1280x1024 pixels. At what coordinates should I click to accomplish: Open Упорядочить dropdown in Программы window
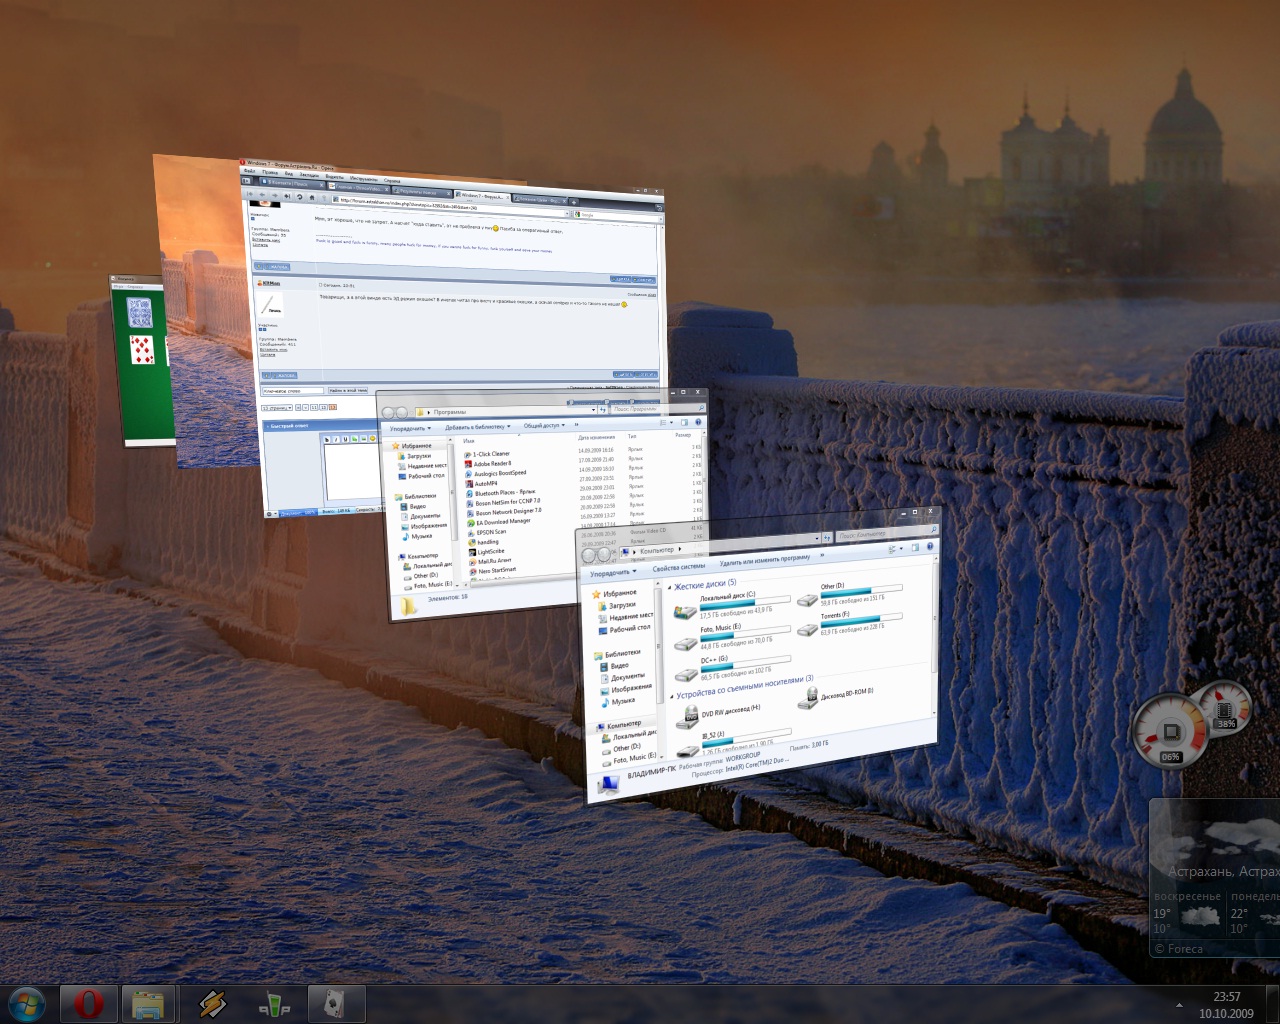[x=409, y=428]
